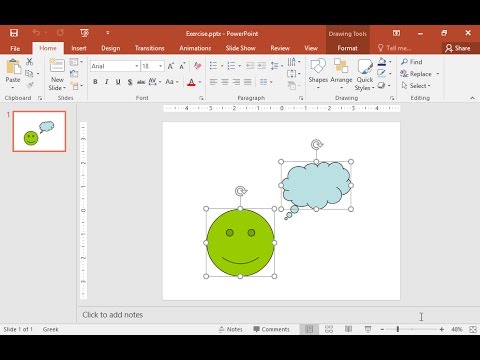Increase list indent level
Image resolution: width=480 pixels, height=360 pixels.
point(262,66)
